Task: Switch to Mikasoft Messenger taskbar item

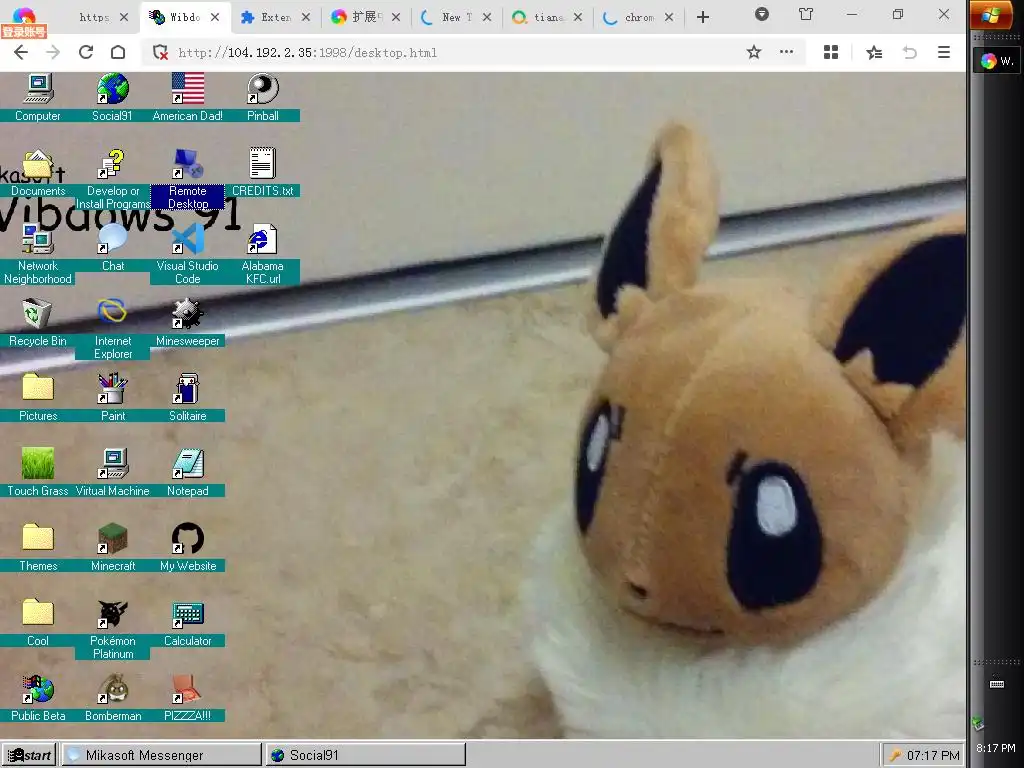Action: coord(161,755)
